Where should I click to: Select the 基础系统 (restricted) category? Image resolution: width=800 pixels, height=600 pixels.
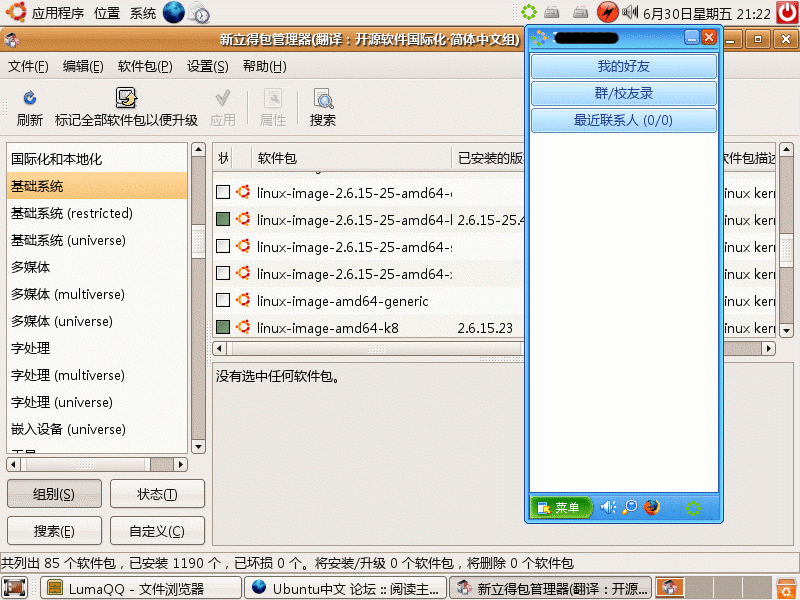click(97, 213)
